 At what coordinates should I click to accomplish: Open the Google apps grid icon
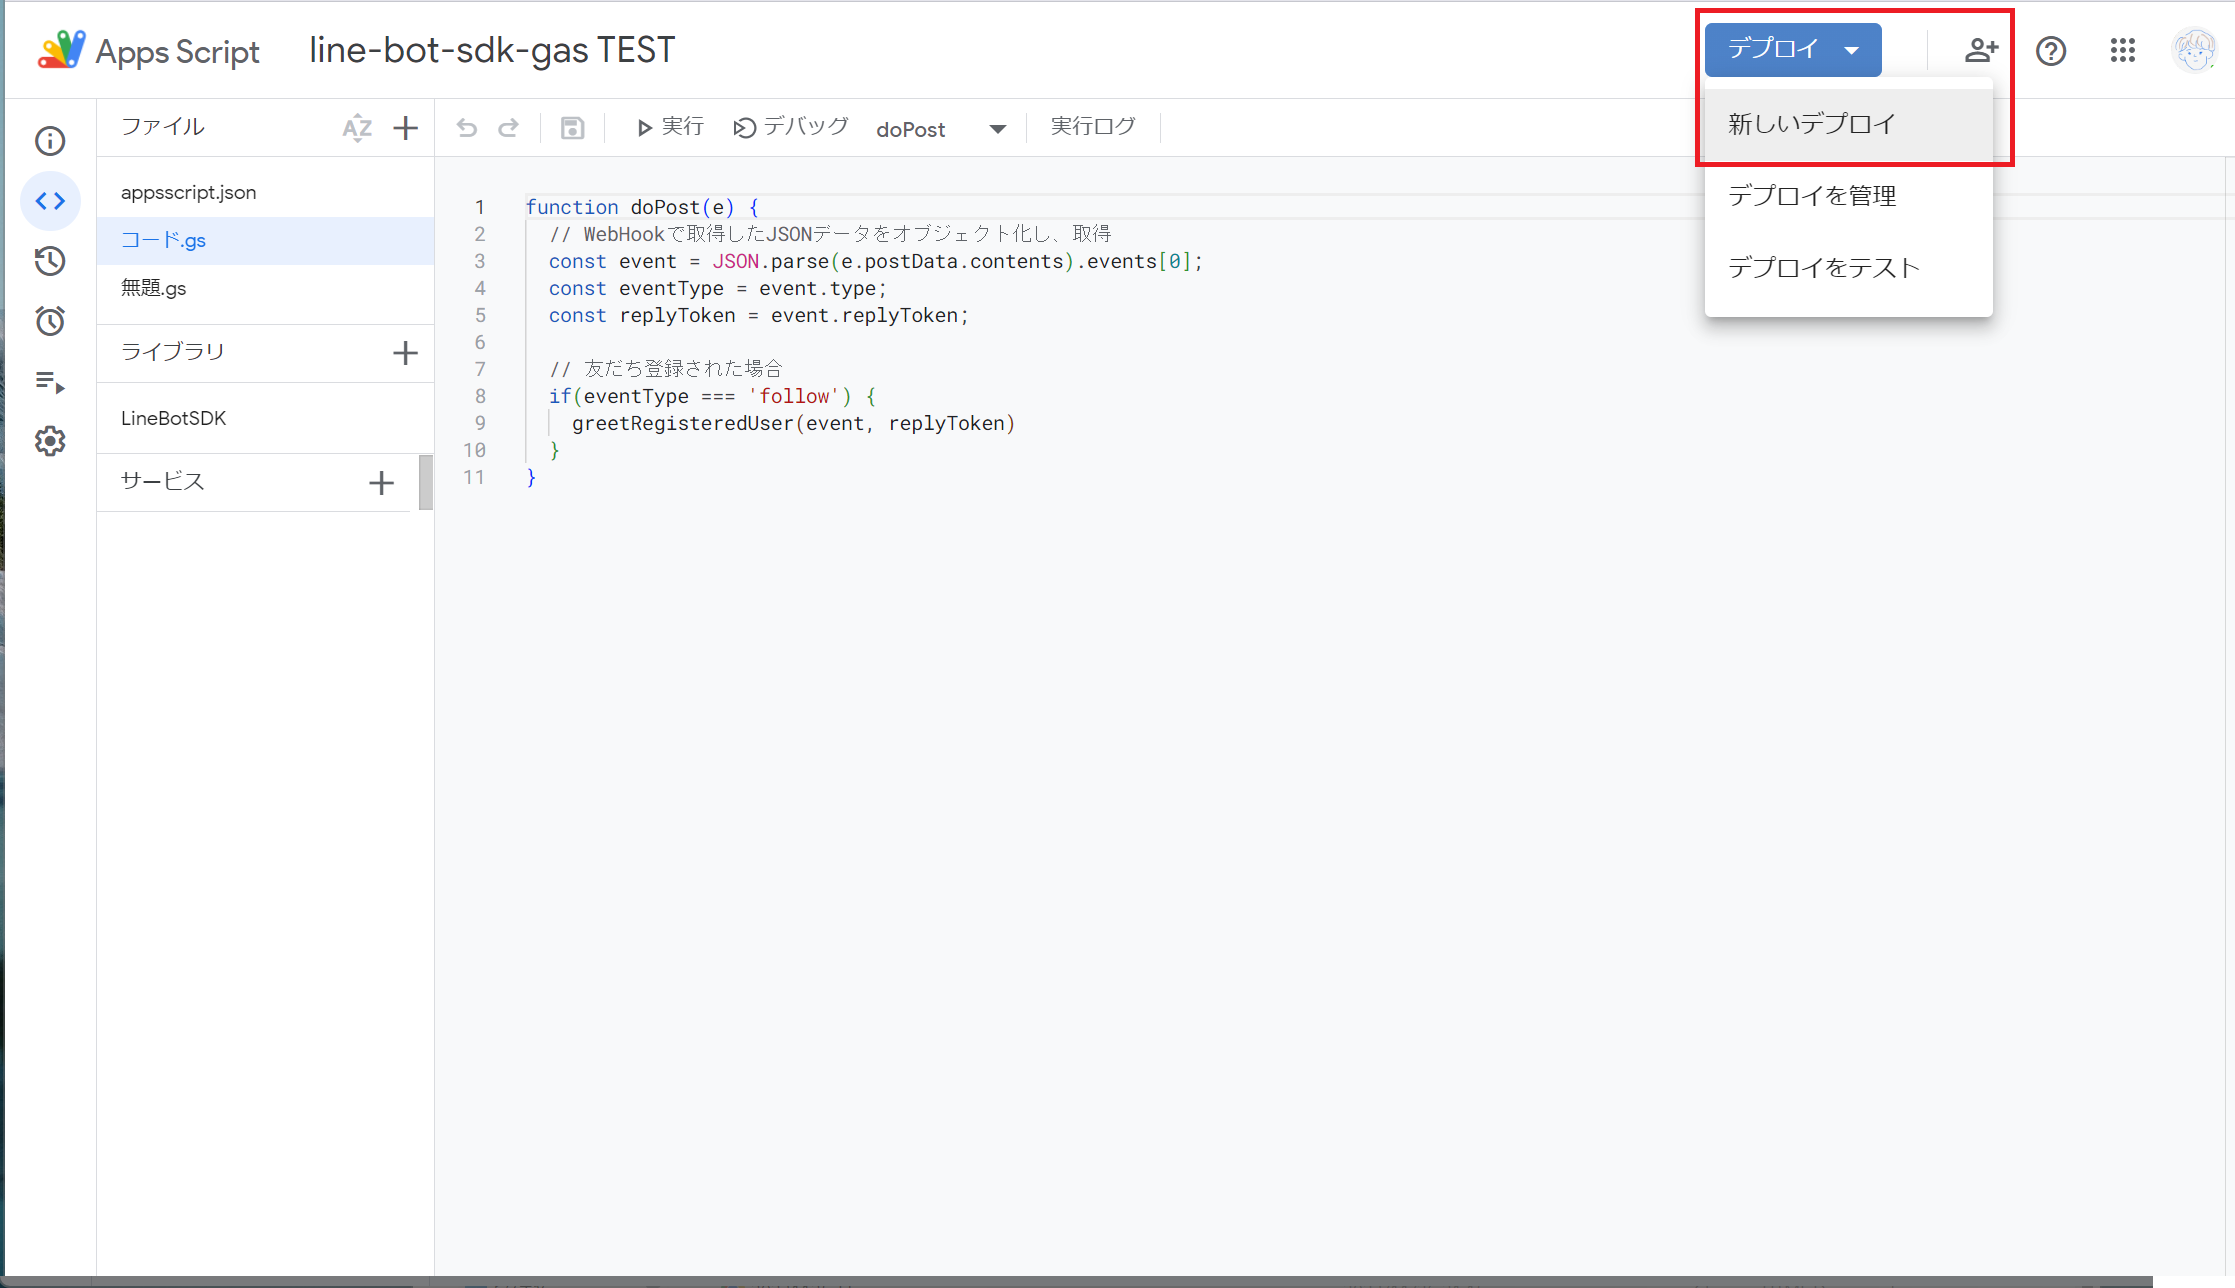pyautogui.click(x=2122, y=50)
